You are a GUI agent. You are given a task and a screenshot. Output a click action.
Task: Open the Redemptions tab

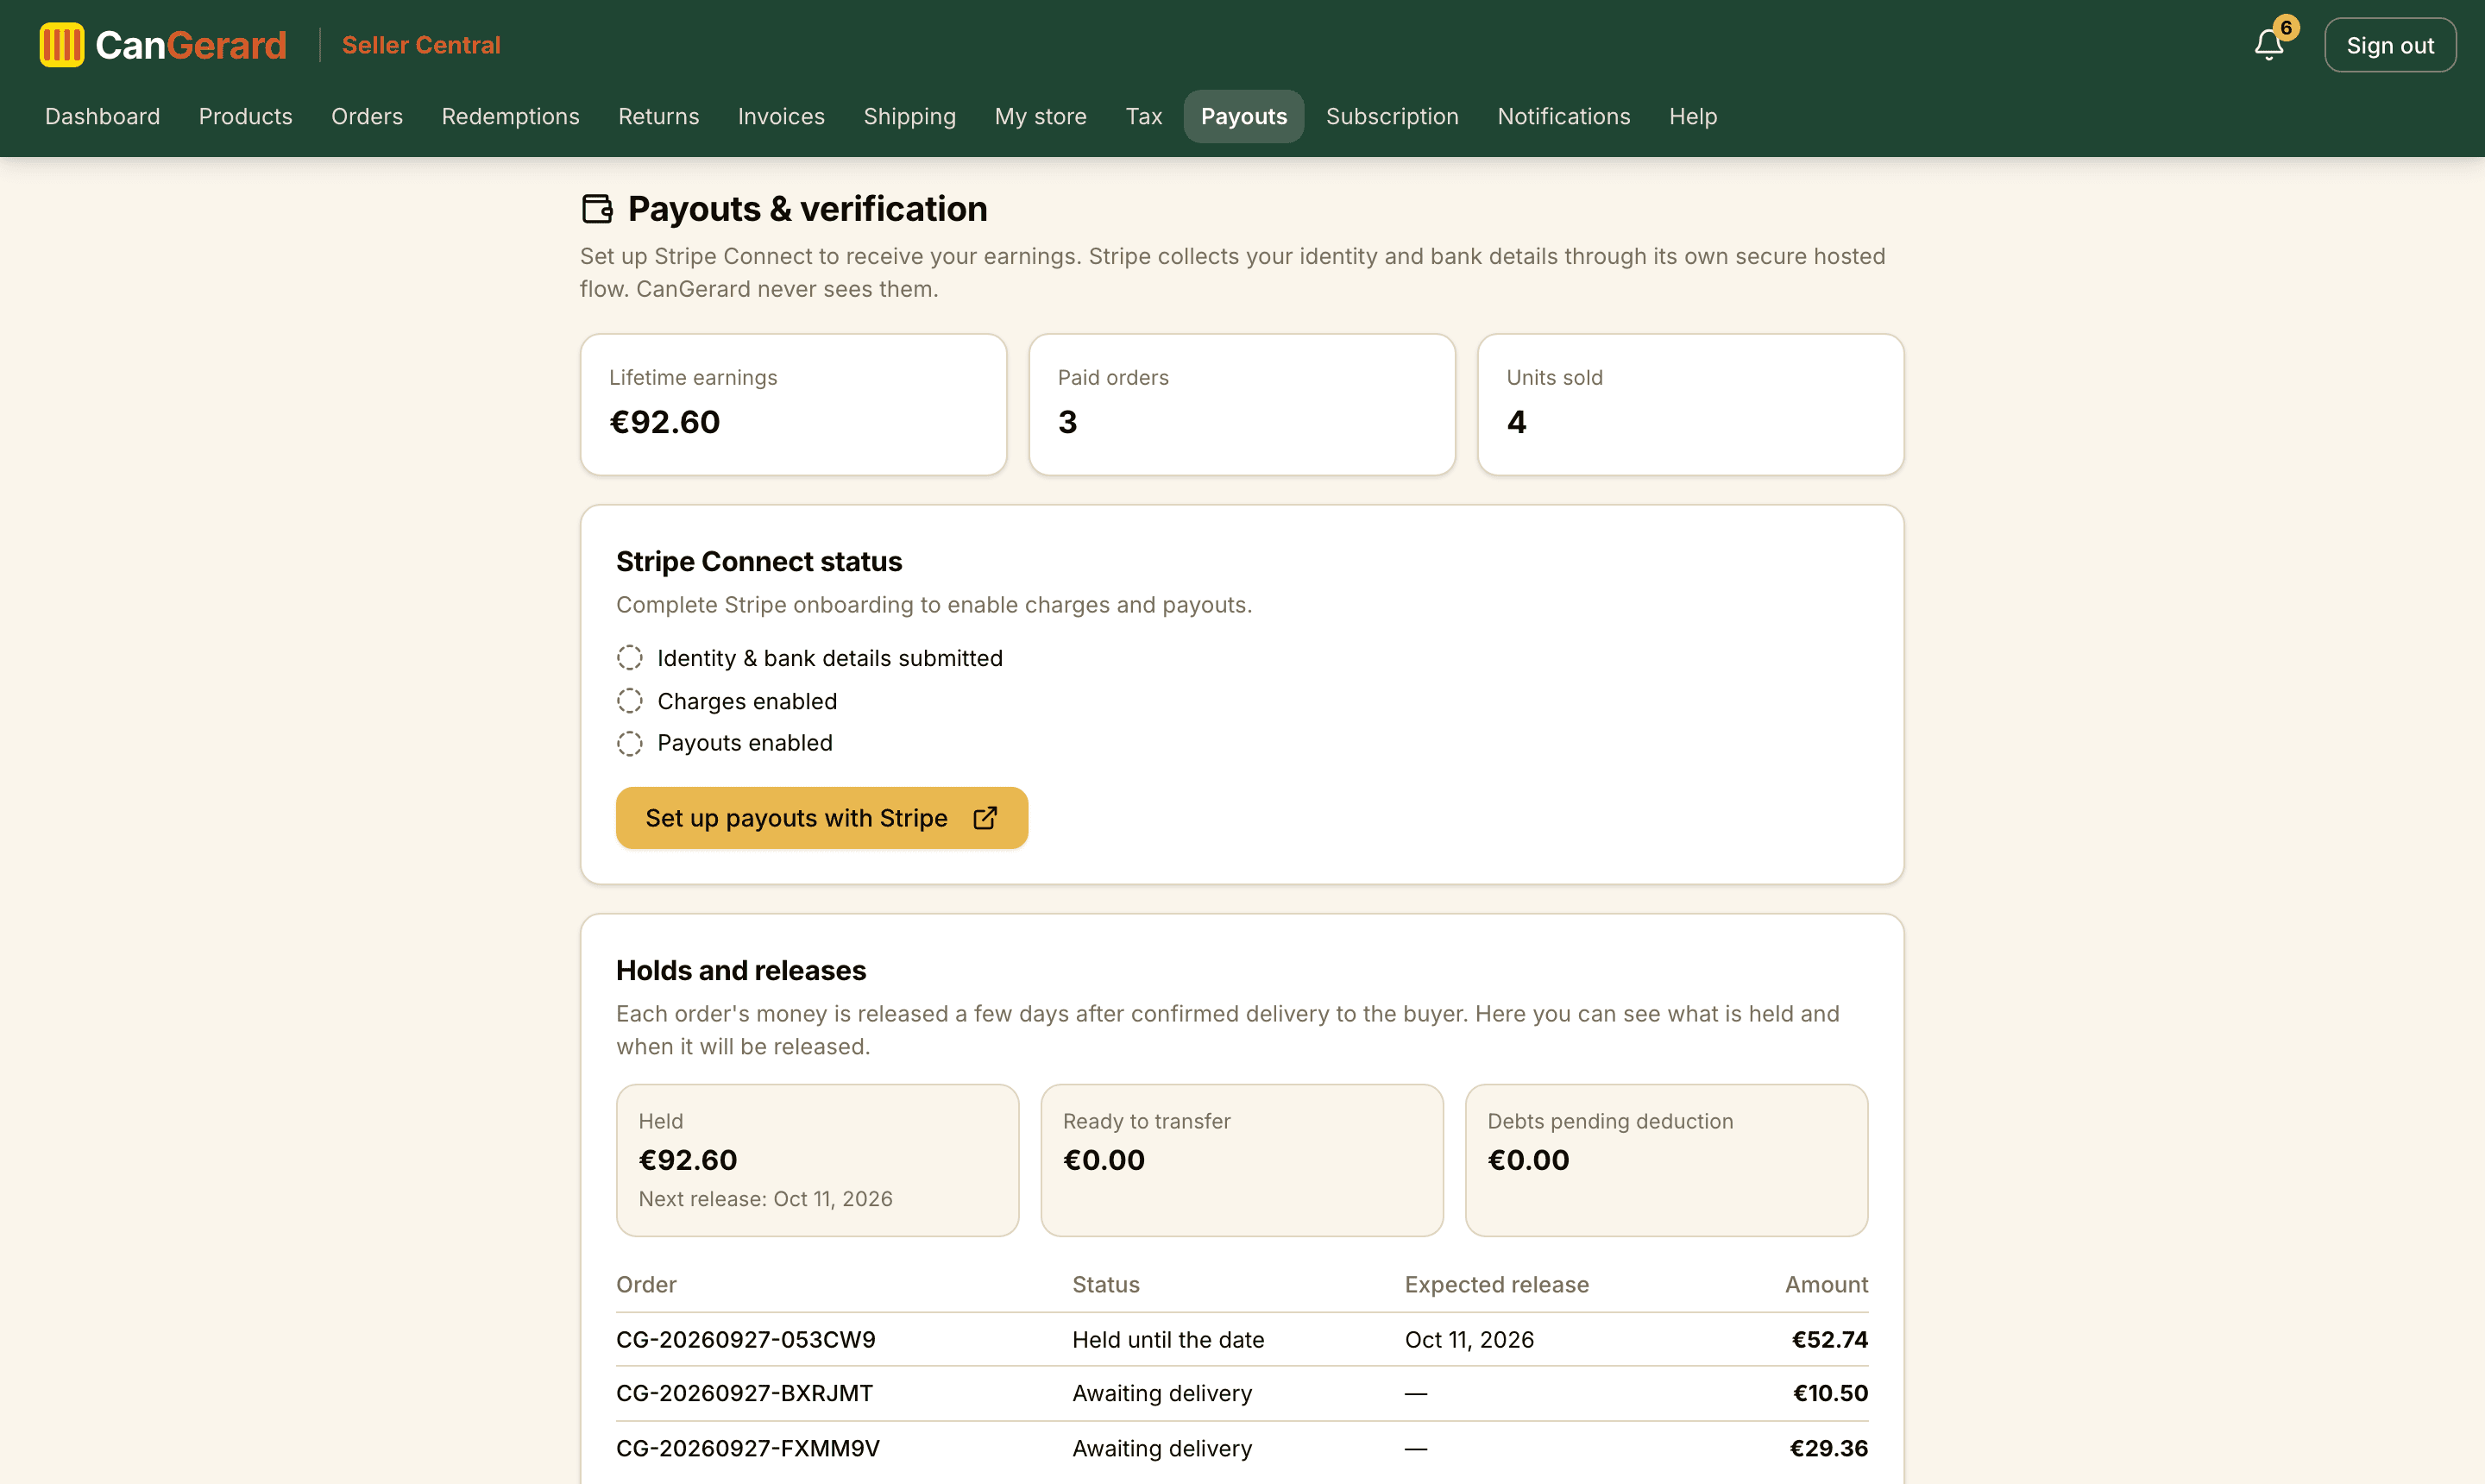pyautogui.click(x=511, y=116)
